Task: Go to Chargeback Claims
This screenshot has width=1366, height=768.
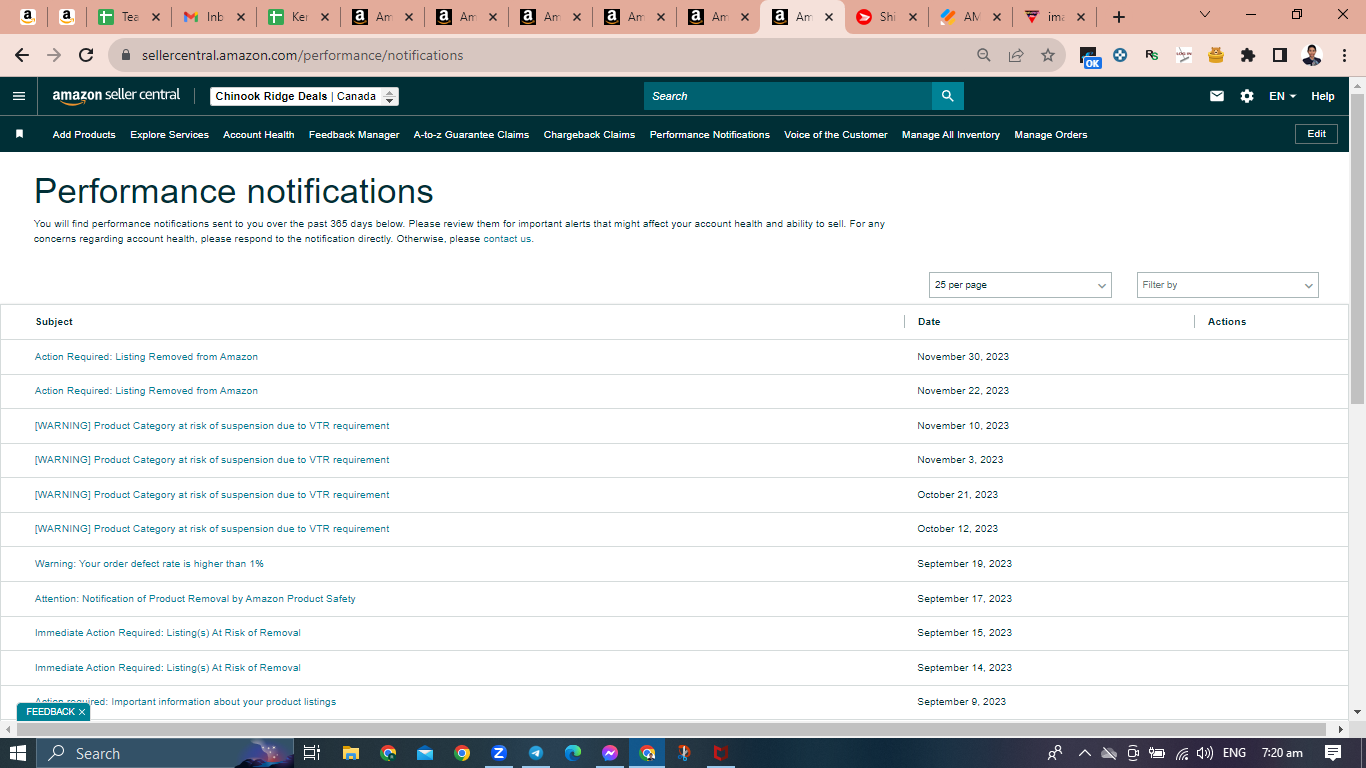Action: click(589, 134)
